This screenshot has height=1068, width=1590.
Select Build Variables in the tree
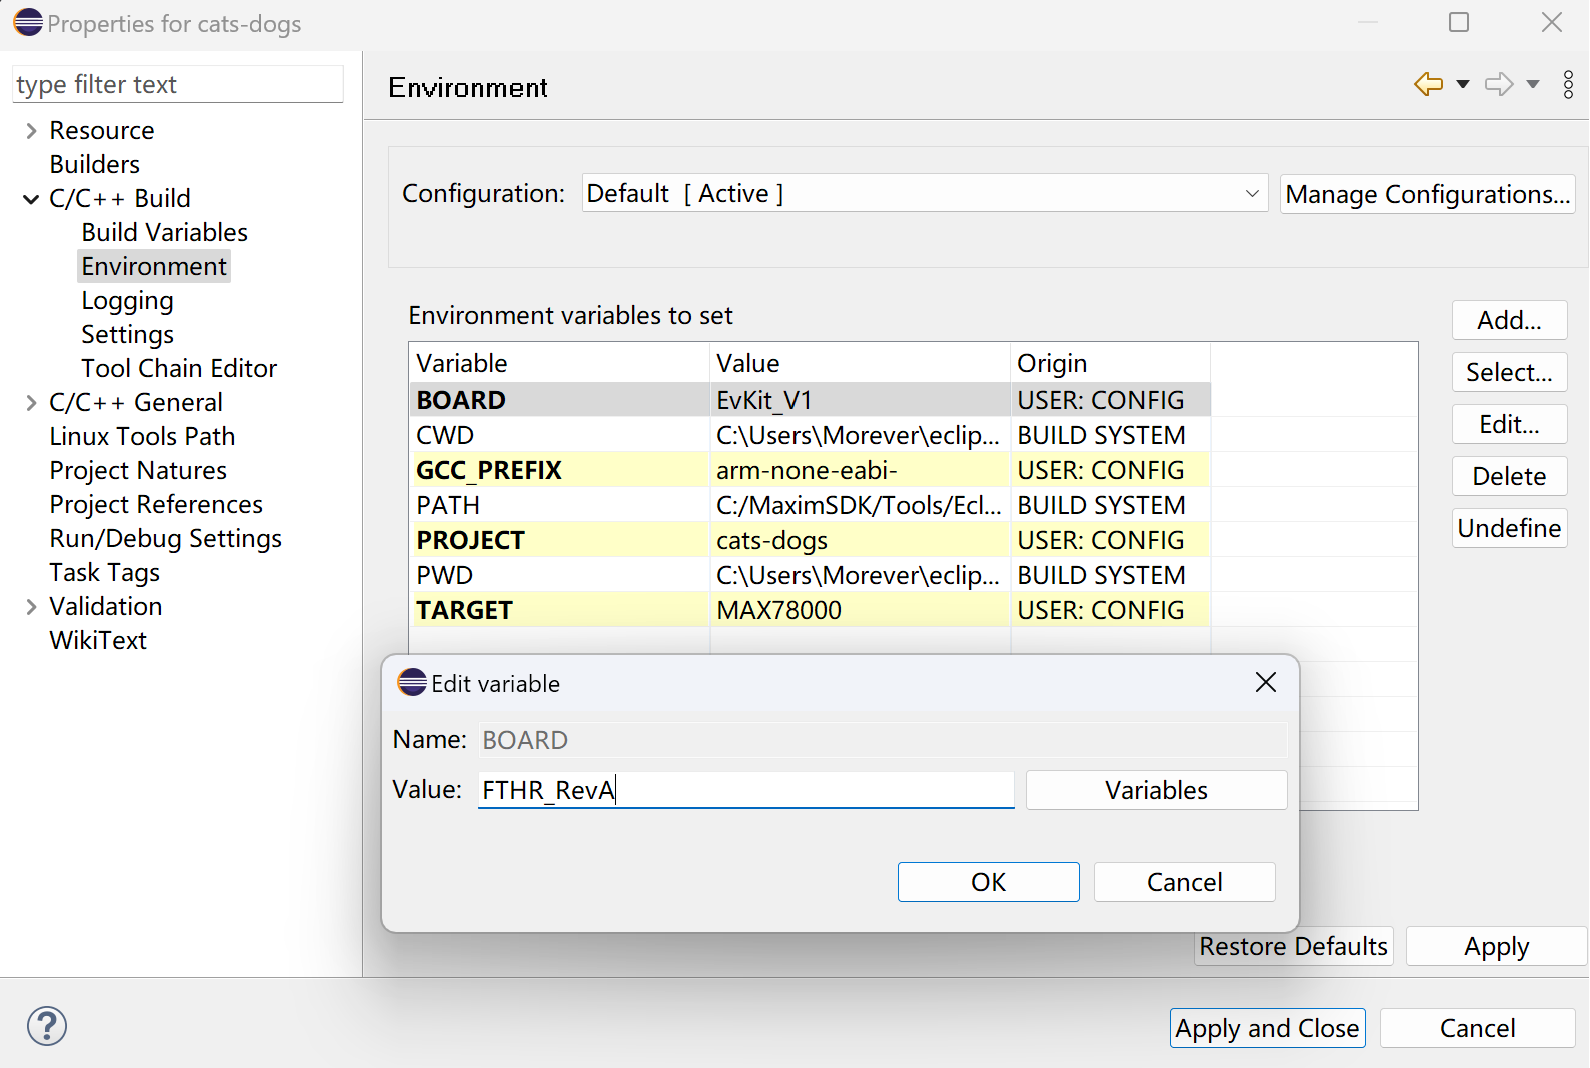point(165,232)
